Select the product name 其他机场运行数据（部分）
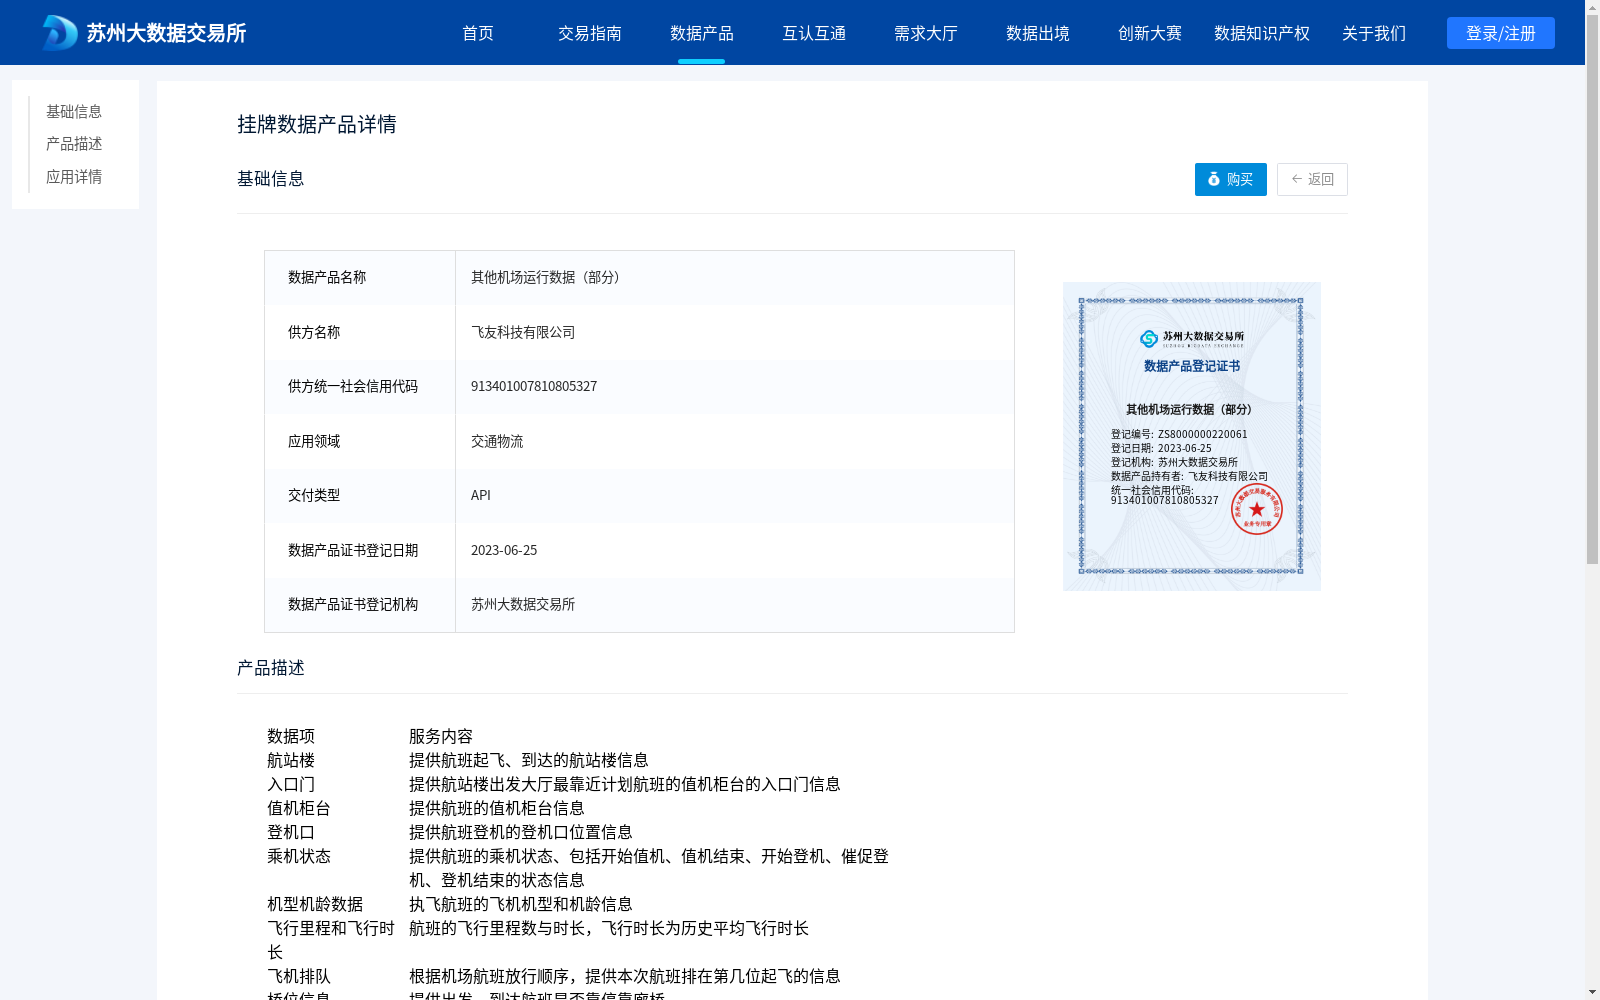Viewport: 1600px width, 1000px height. [548, 277]
